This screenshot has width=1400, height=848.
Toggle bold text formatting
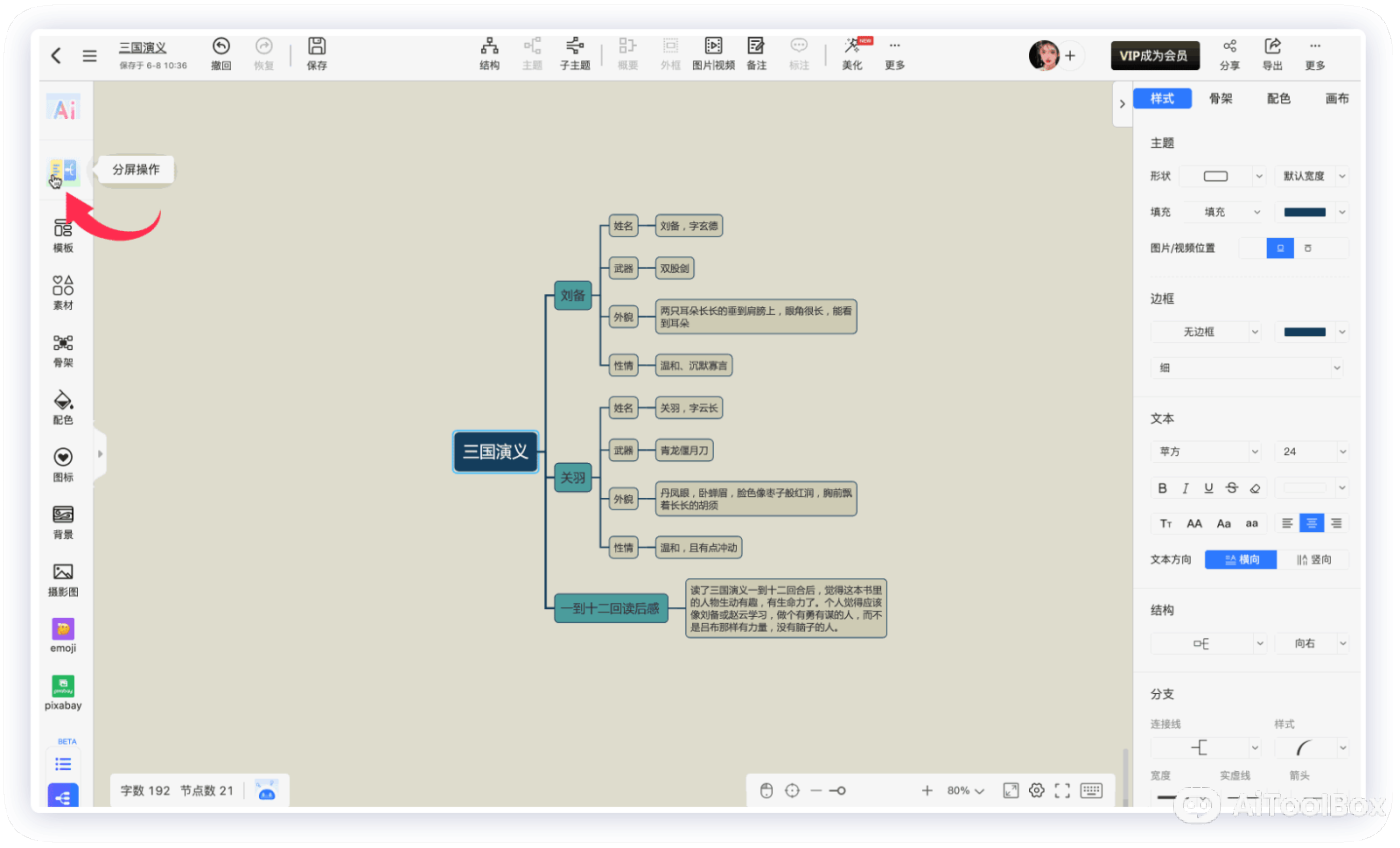(1162, 488)
